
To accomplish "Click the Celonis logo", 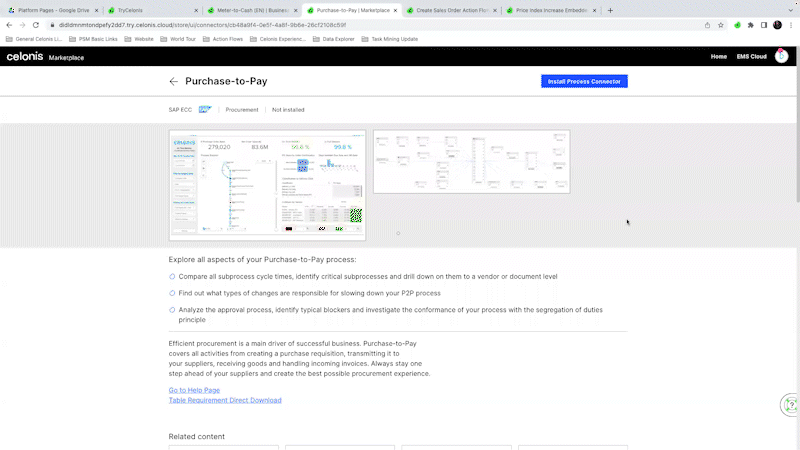I will pos(24,57).
